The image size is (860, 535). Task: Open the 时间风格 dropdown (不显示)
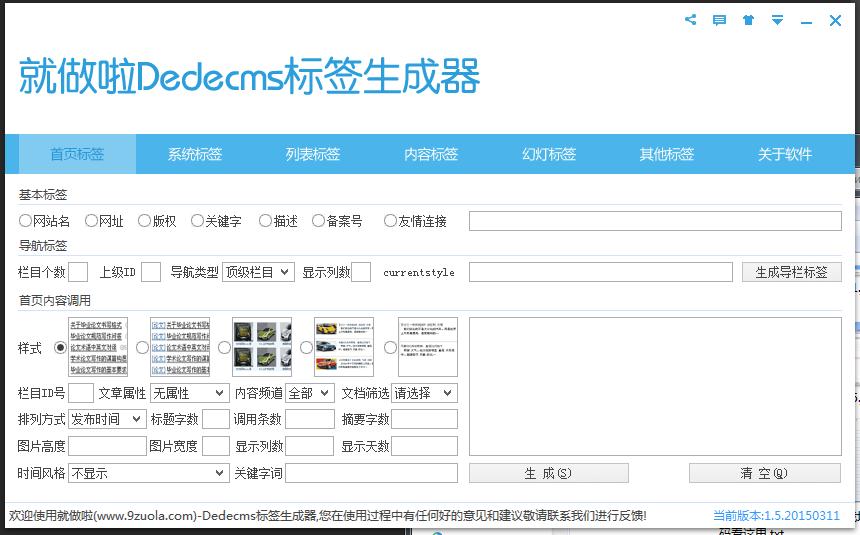(x=148, y=473)
